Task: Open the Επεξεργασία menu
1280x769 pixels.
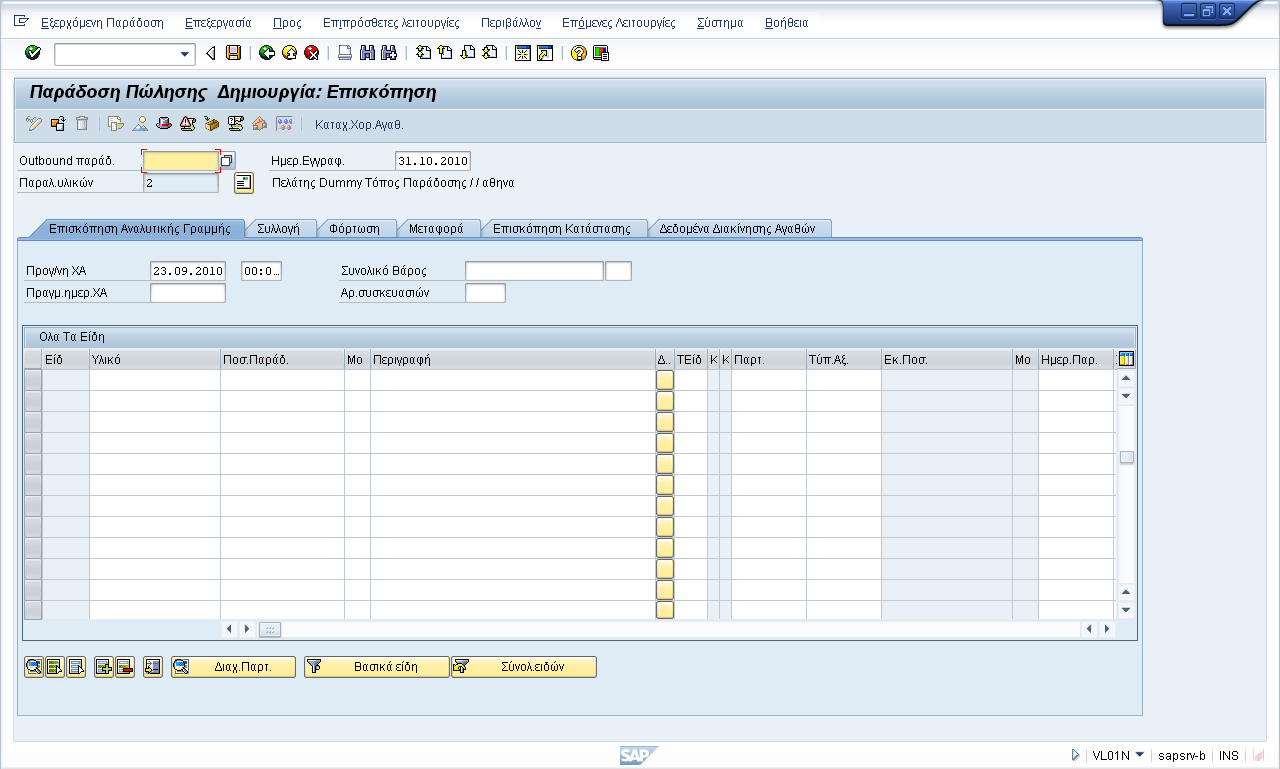Action: [x=218, y=22]
